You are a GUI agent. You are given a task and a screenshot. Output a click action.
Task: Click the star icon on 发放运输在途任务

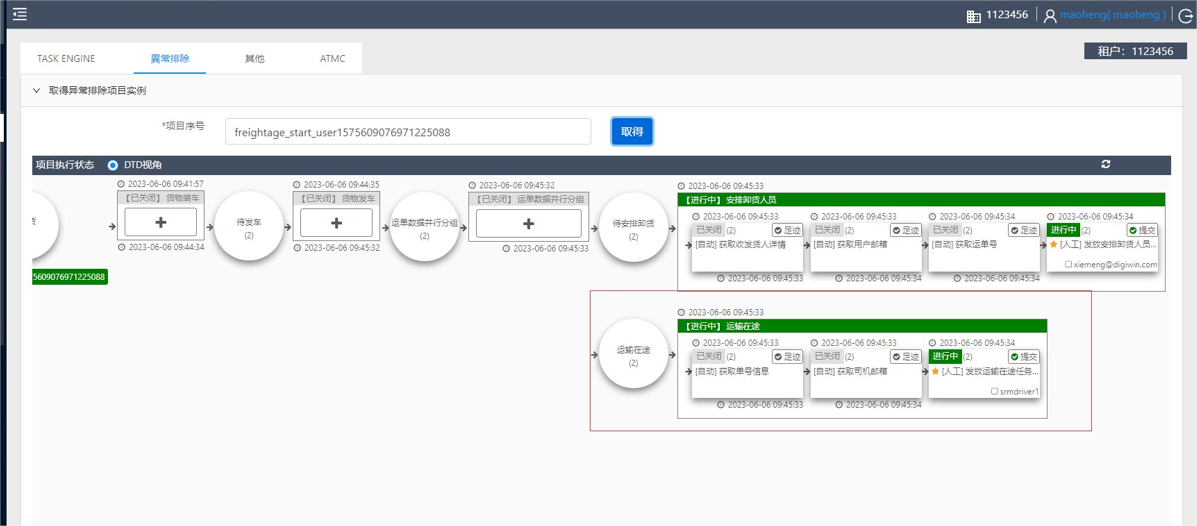935,371
